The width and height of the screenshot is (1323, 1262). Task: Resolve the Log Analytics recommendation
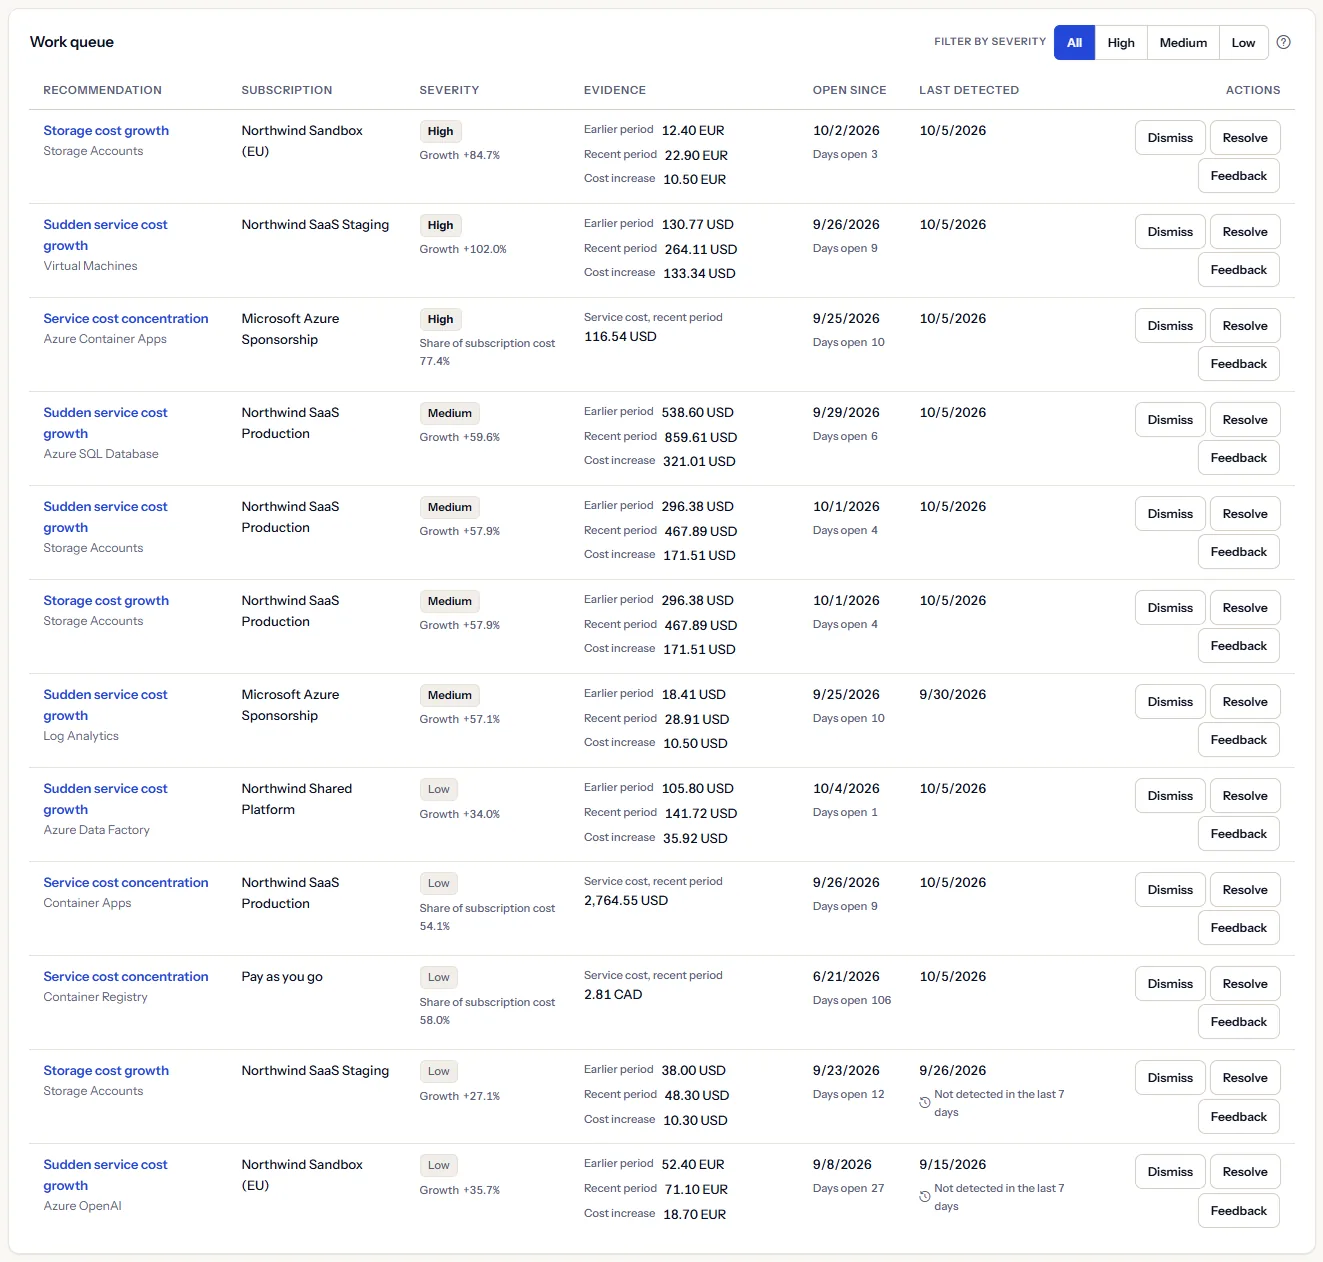pyautogui.click(x=1245, y=702)
